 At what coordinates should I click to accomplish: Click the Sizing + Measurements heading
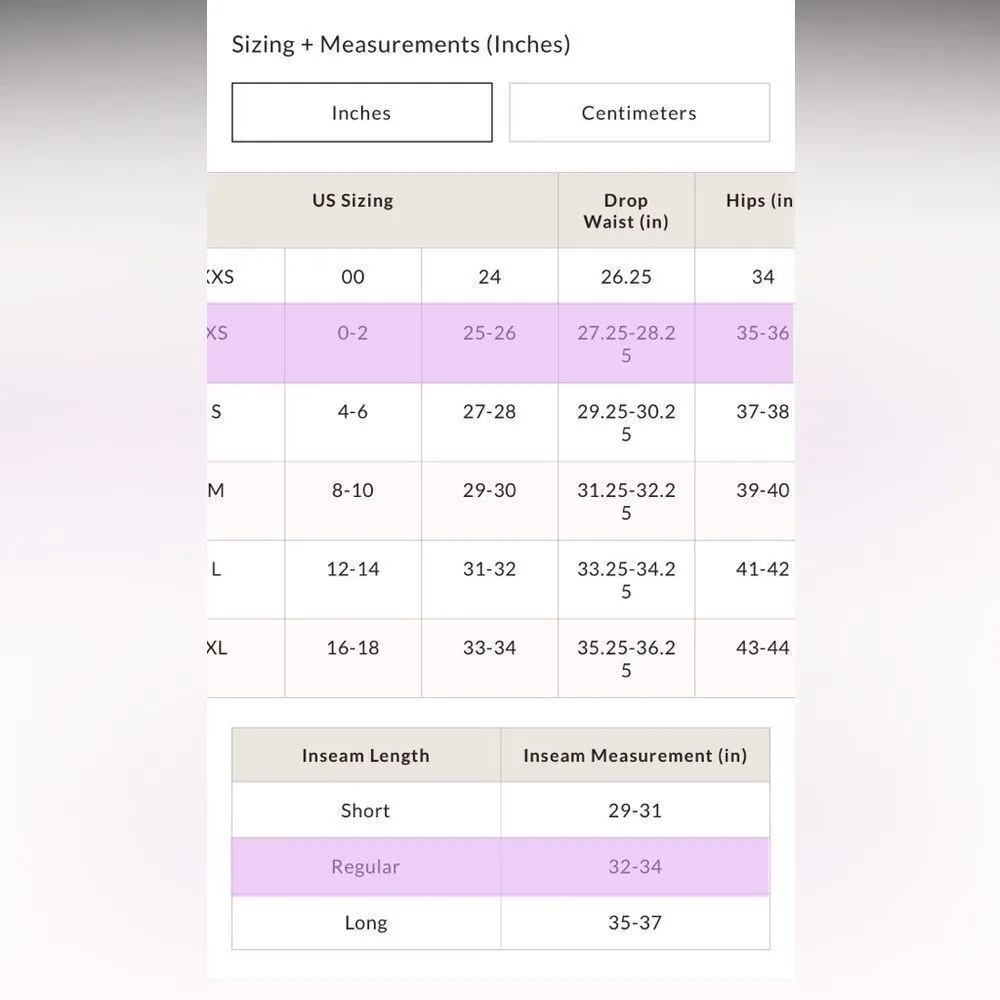coord(401,44)
